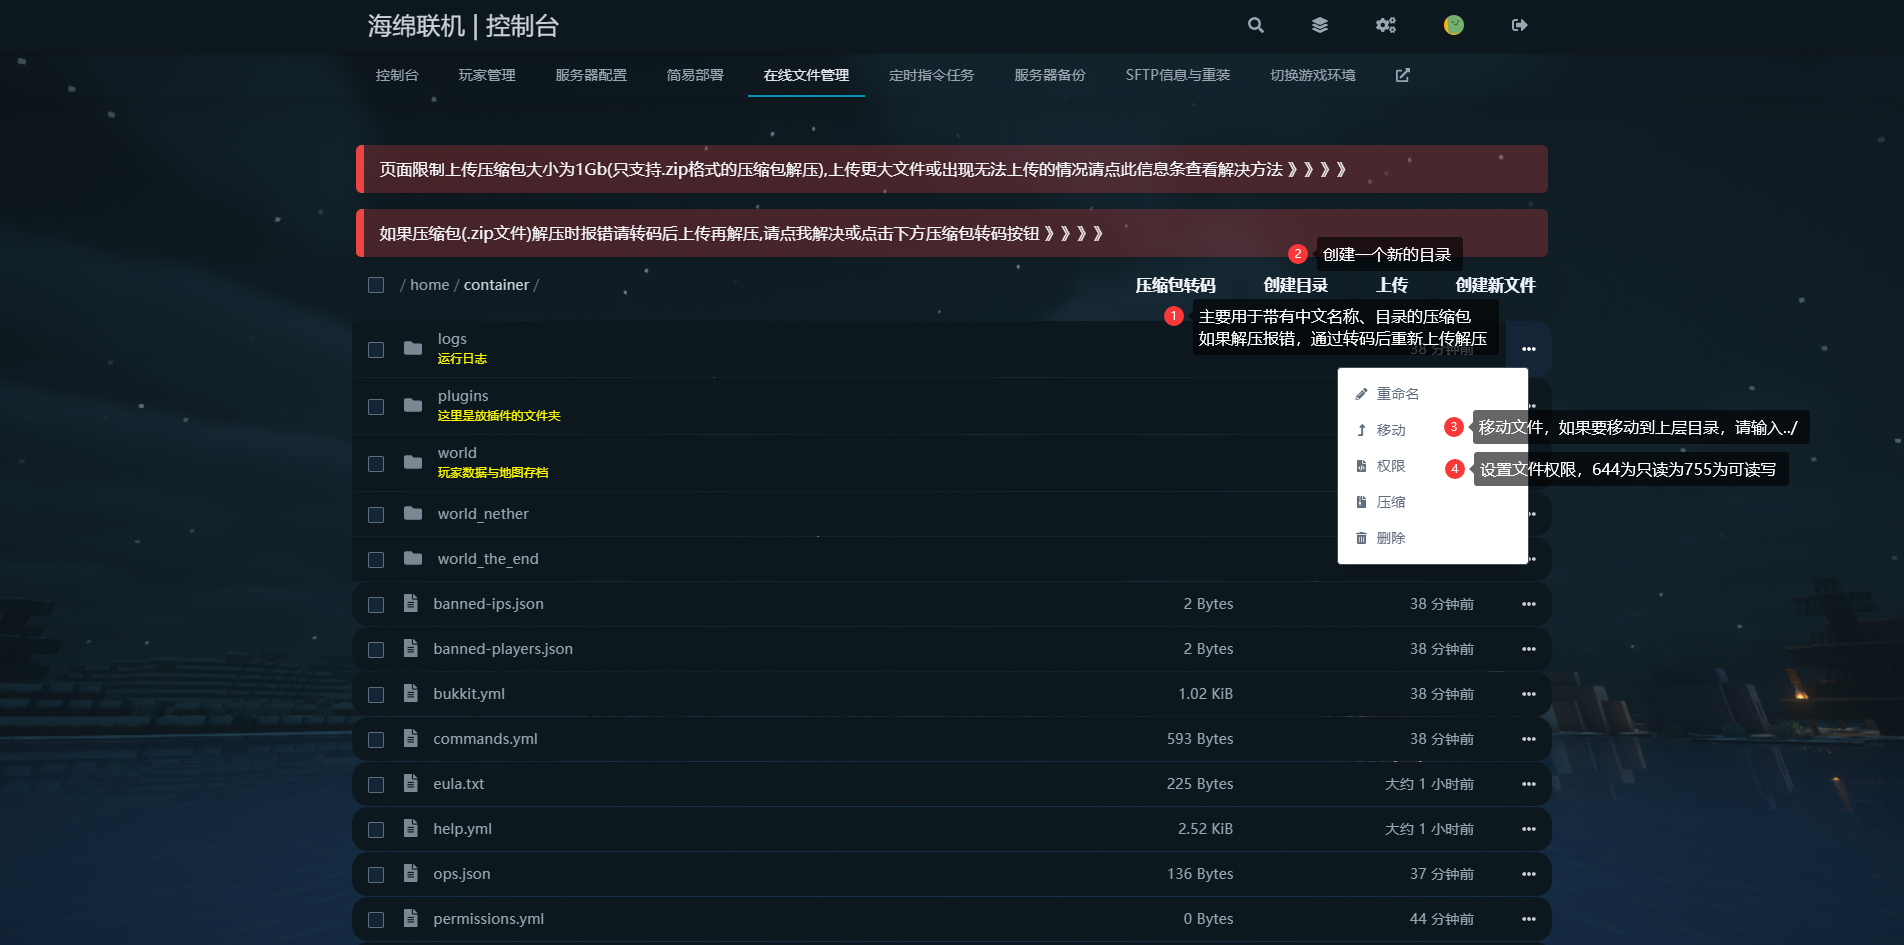Screen dimensions: 1904x945
Task: Open the admin gears settings icon
Action: click(x=1385, y=25)
